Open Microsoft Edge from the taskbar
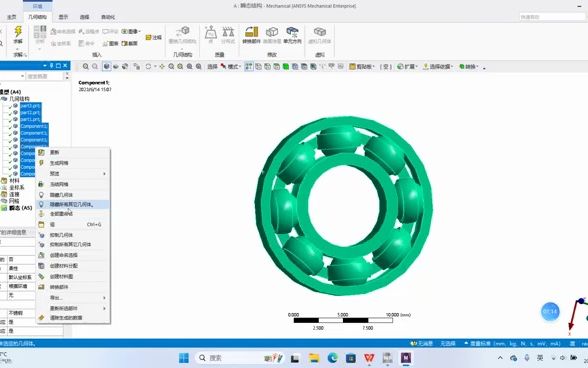This screenshot has width=588, height=368. coord(332,358)
